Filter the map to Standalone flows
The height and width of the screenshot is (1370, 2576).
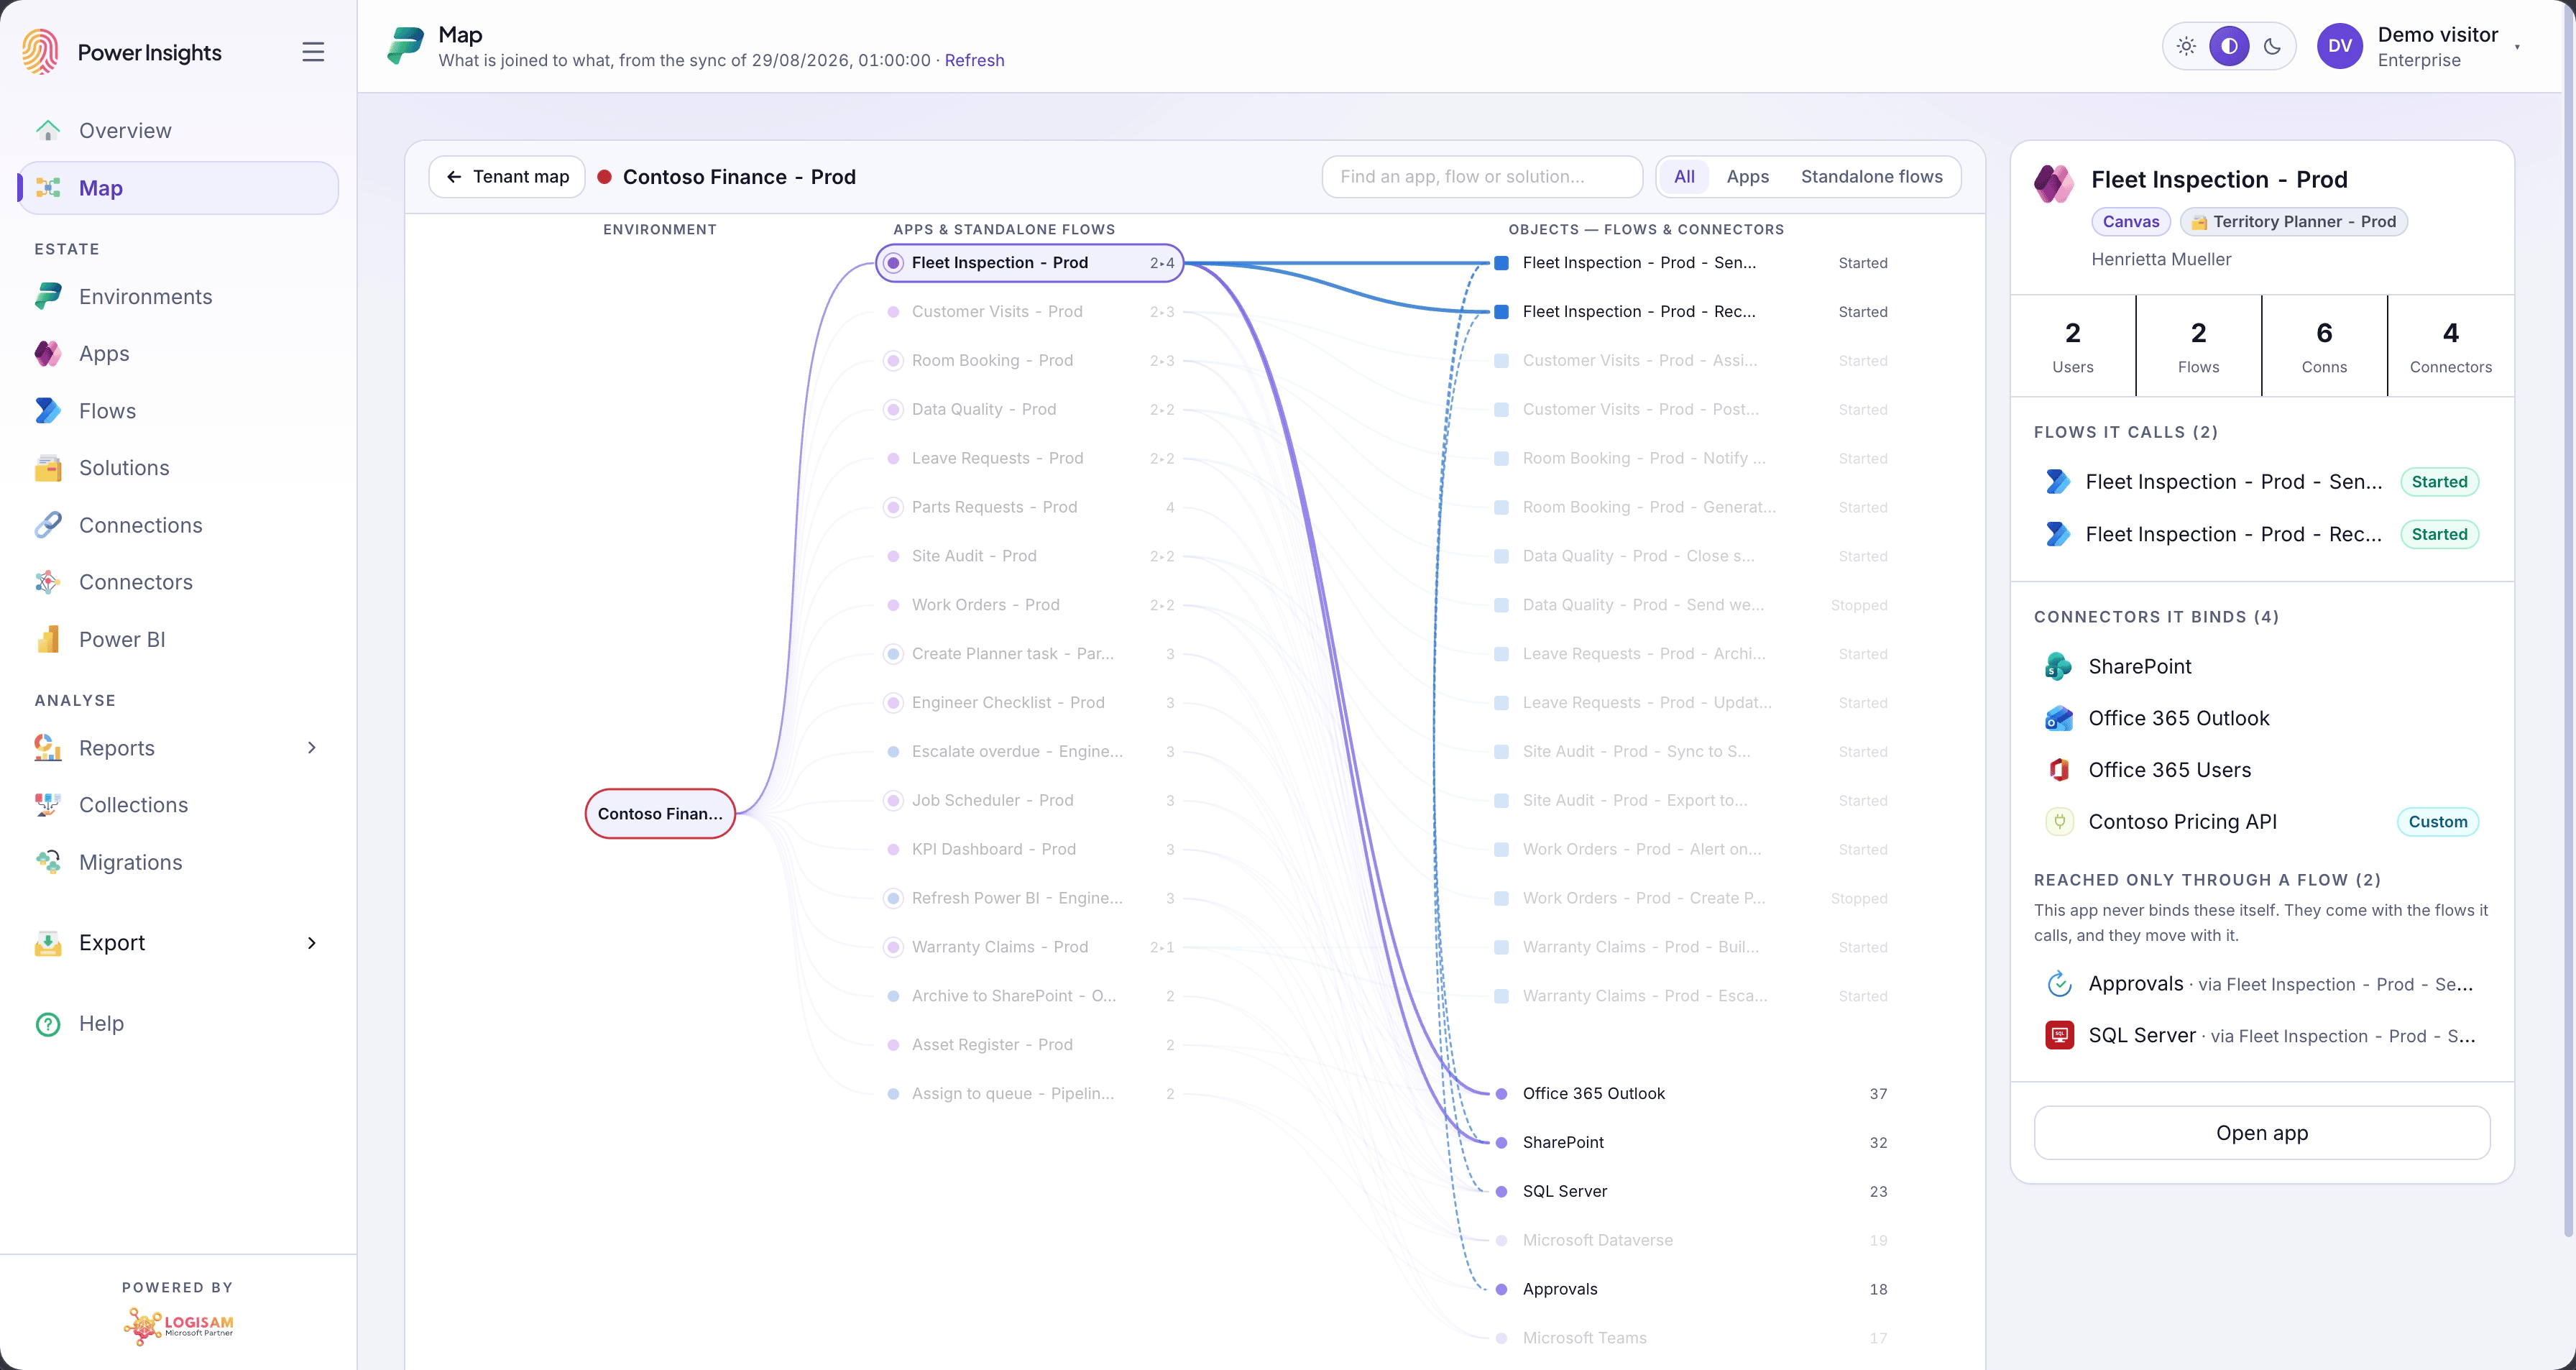tap(1871, 177)
